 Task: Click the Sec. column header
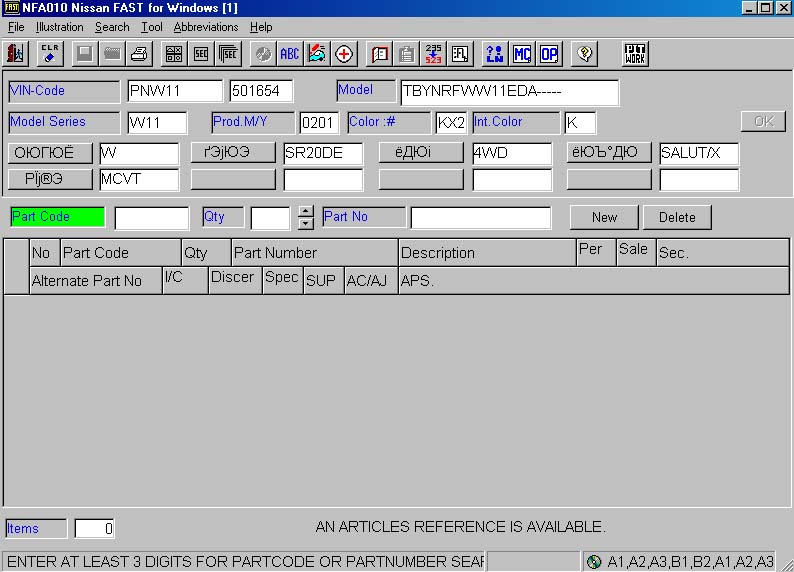[723, 253]
